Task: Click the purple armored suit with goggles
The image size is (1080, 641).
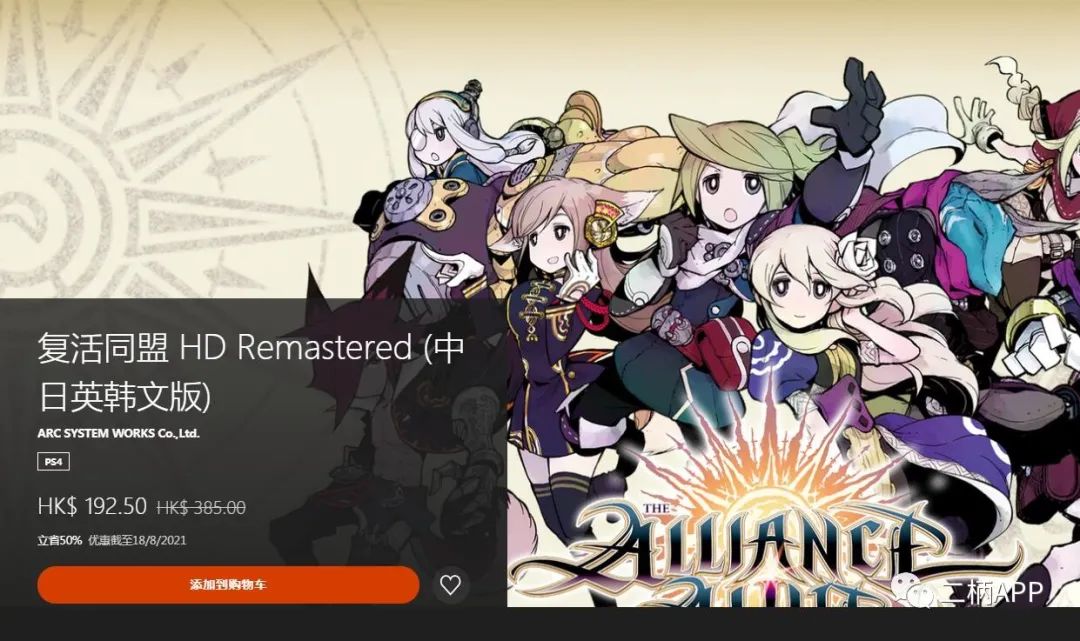Action: click(x=427, y=227)
